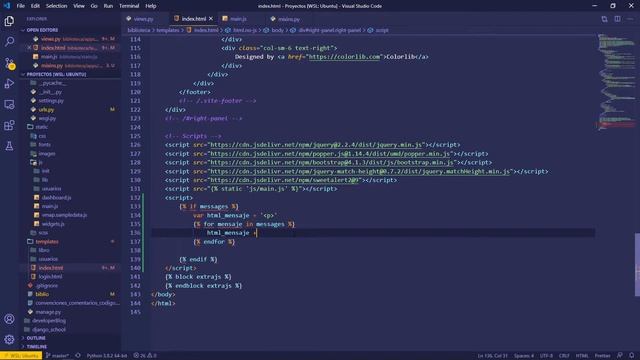The image size is (640, 360).
Task: Click the open changes icon in editor toolbar
Action: (x=604, y=19)
